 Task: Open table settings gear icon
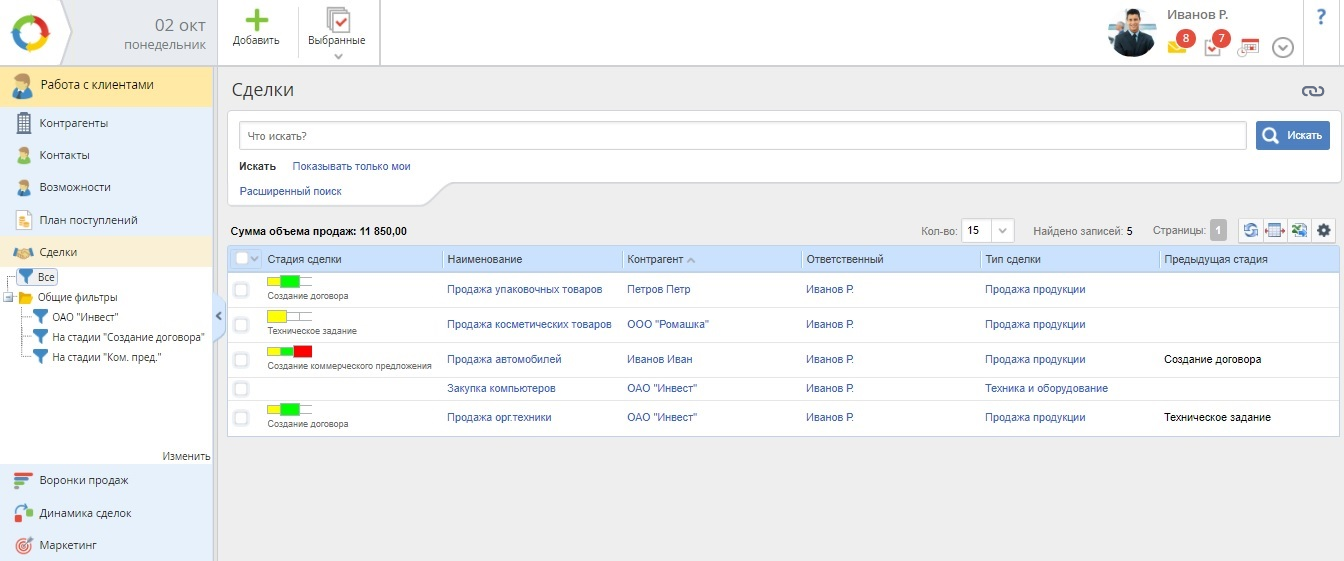click(1324, 231)
